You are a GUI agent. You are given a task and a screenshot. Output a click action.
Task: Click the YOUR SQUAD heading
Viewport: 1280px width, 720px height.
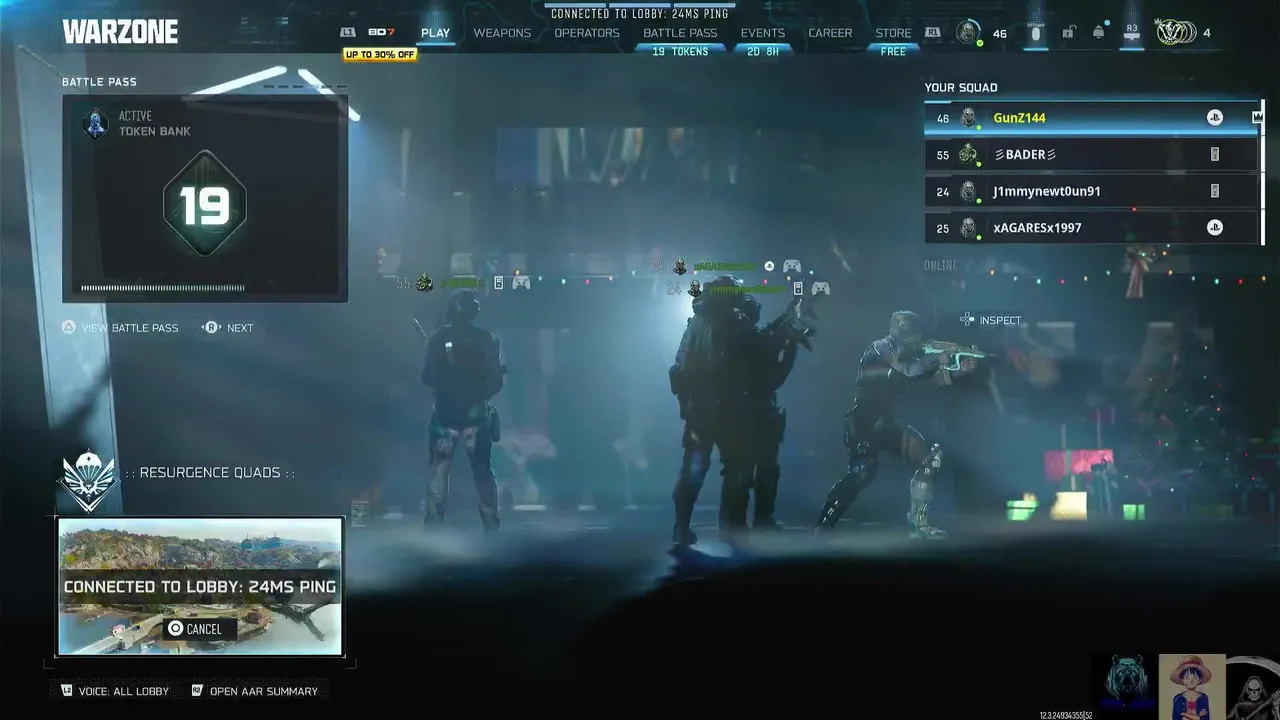pyautogui.click(x=961, y=87)
